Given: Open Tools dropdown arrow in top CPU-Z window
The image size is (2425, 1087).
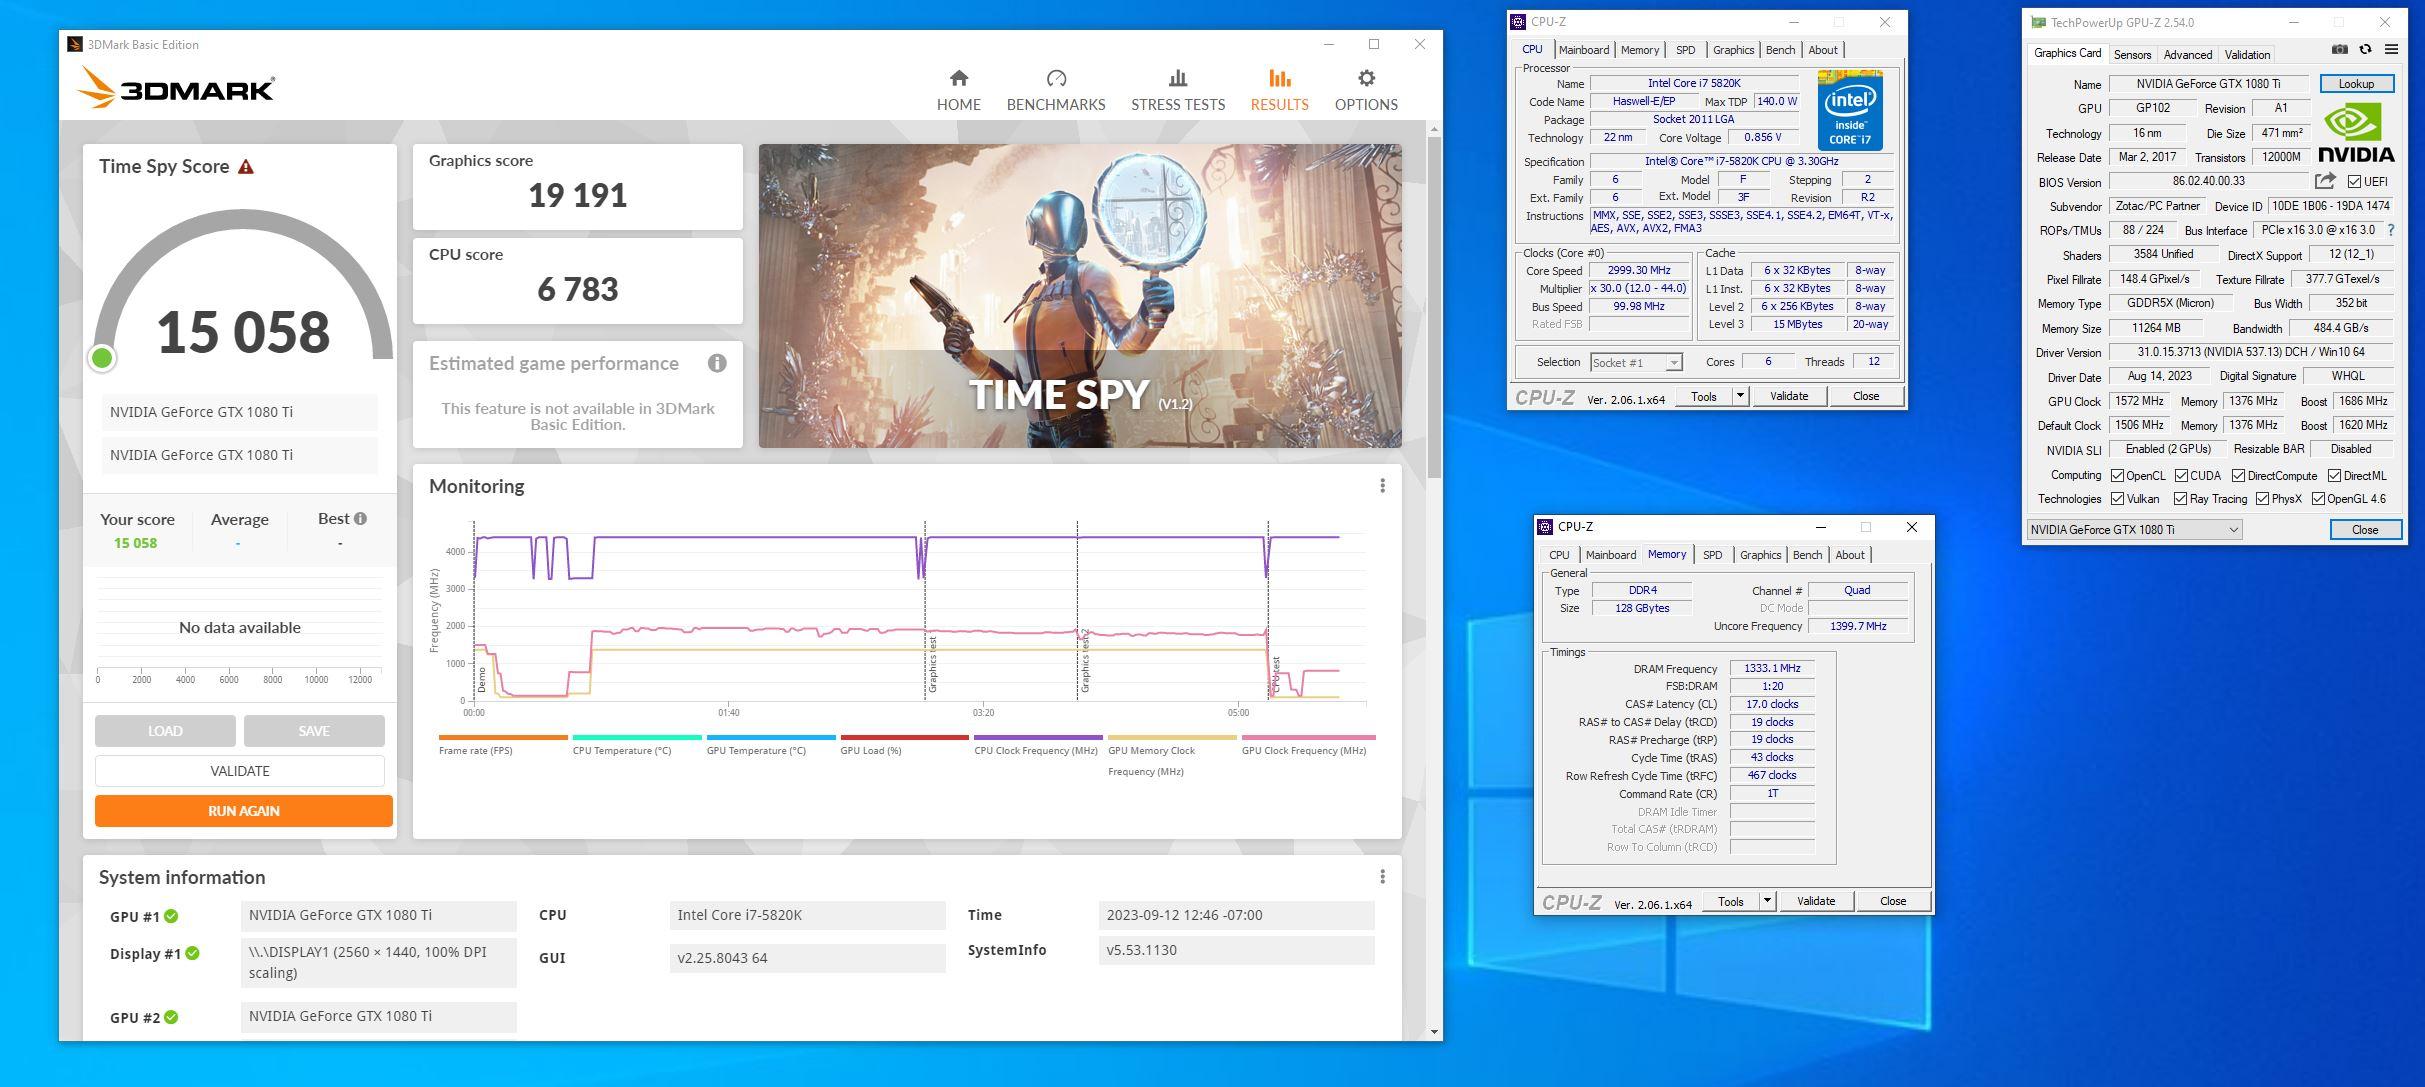Looking at the screenshot, I should point(1740,396).
